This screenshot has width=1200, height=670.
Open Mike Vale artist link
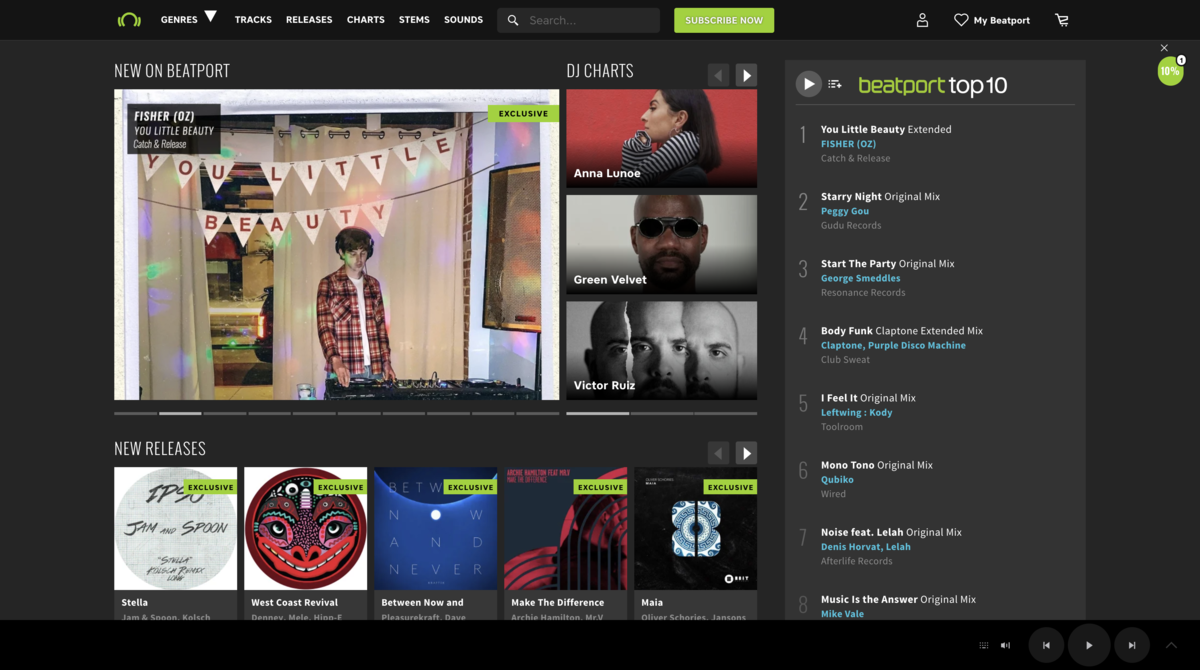tap(842, 613)
